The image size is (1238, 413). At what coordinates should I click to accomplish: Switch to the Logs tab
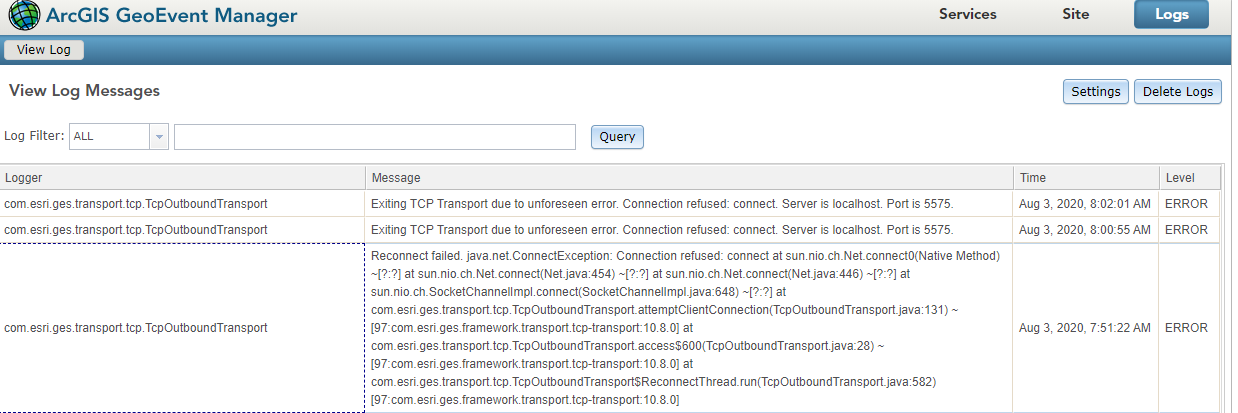click(x=1171, y=15)
